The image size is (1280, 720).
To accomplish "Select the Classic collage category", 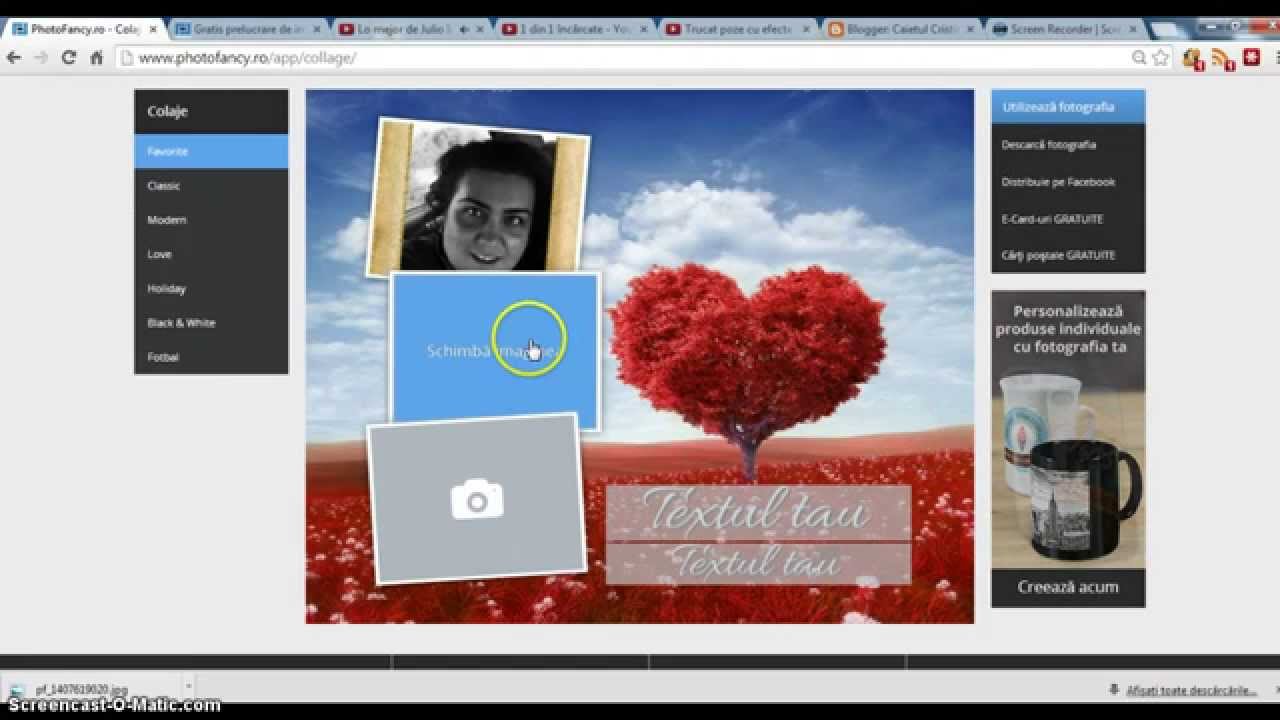I will point(211,185).
